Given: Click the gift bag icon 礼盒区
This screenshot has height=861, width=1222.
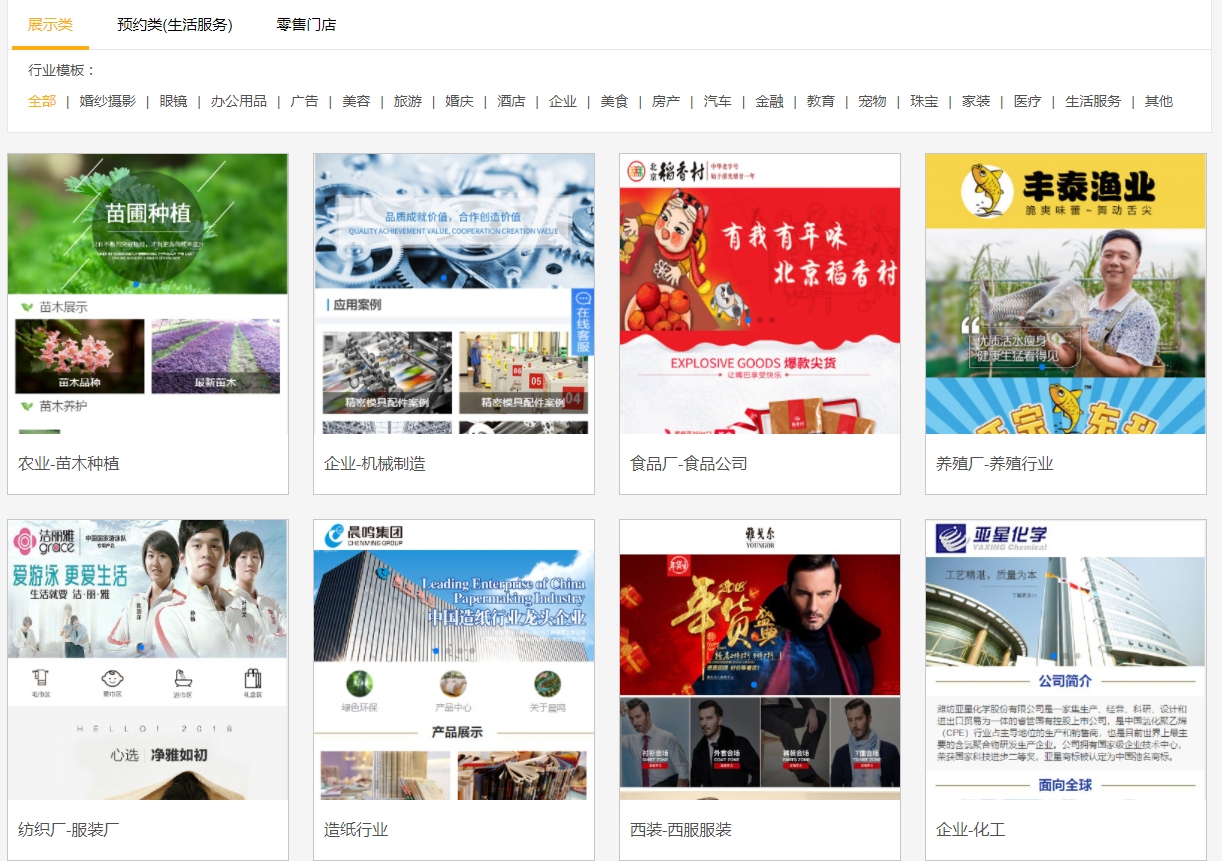Looking at the screenshot, I should (252, 677).
